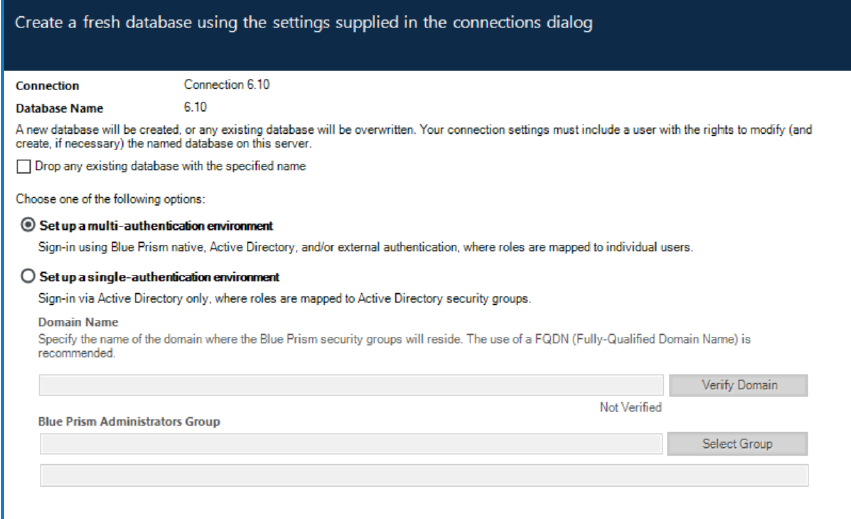Click the Blue Prism Administrators Group field
Image resolution: width=851 pixels, height=519 pixels.
(350, 444)
